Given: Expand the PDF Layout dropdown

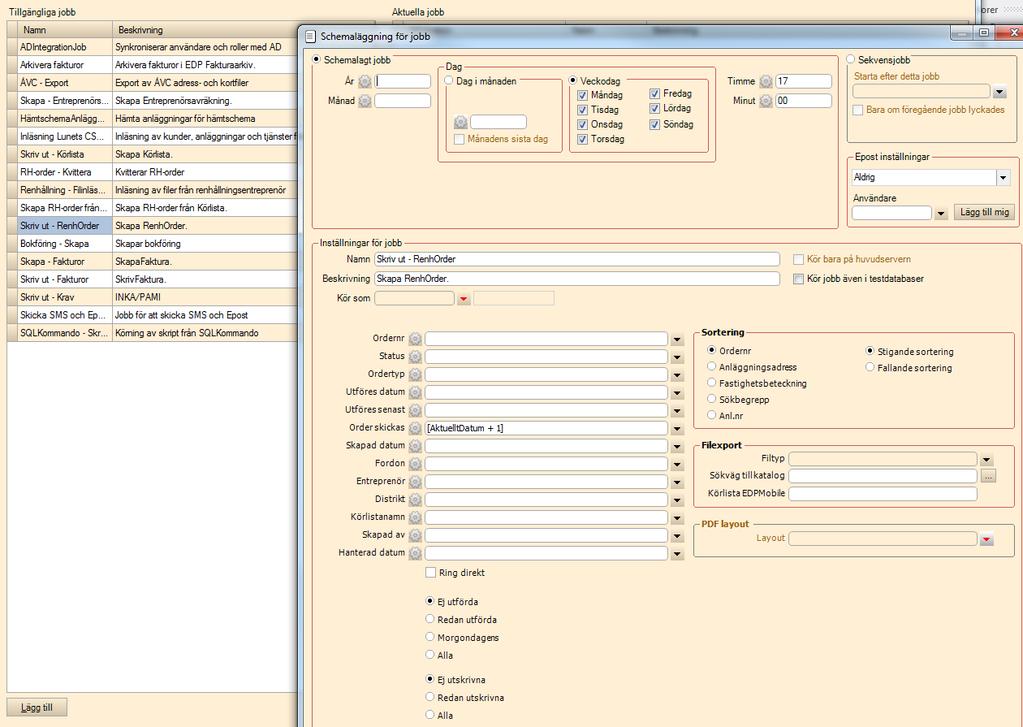Looking at the screenshot, I should click(986, 539).
